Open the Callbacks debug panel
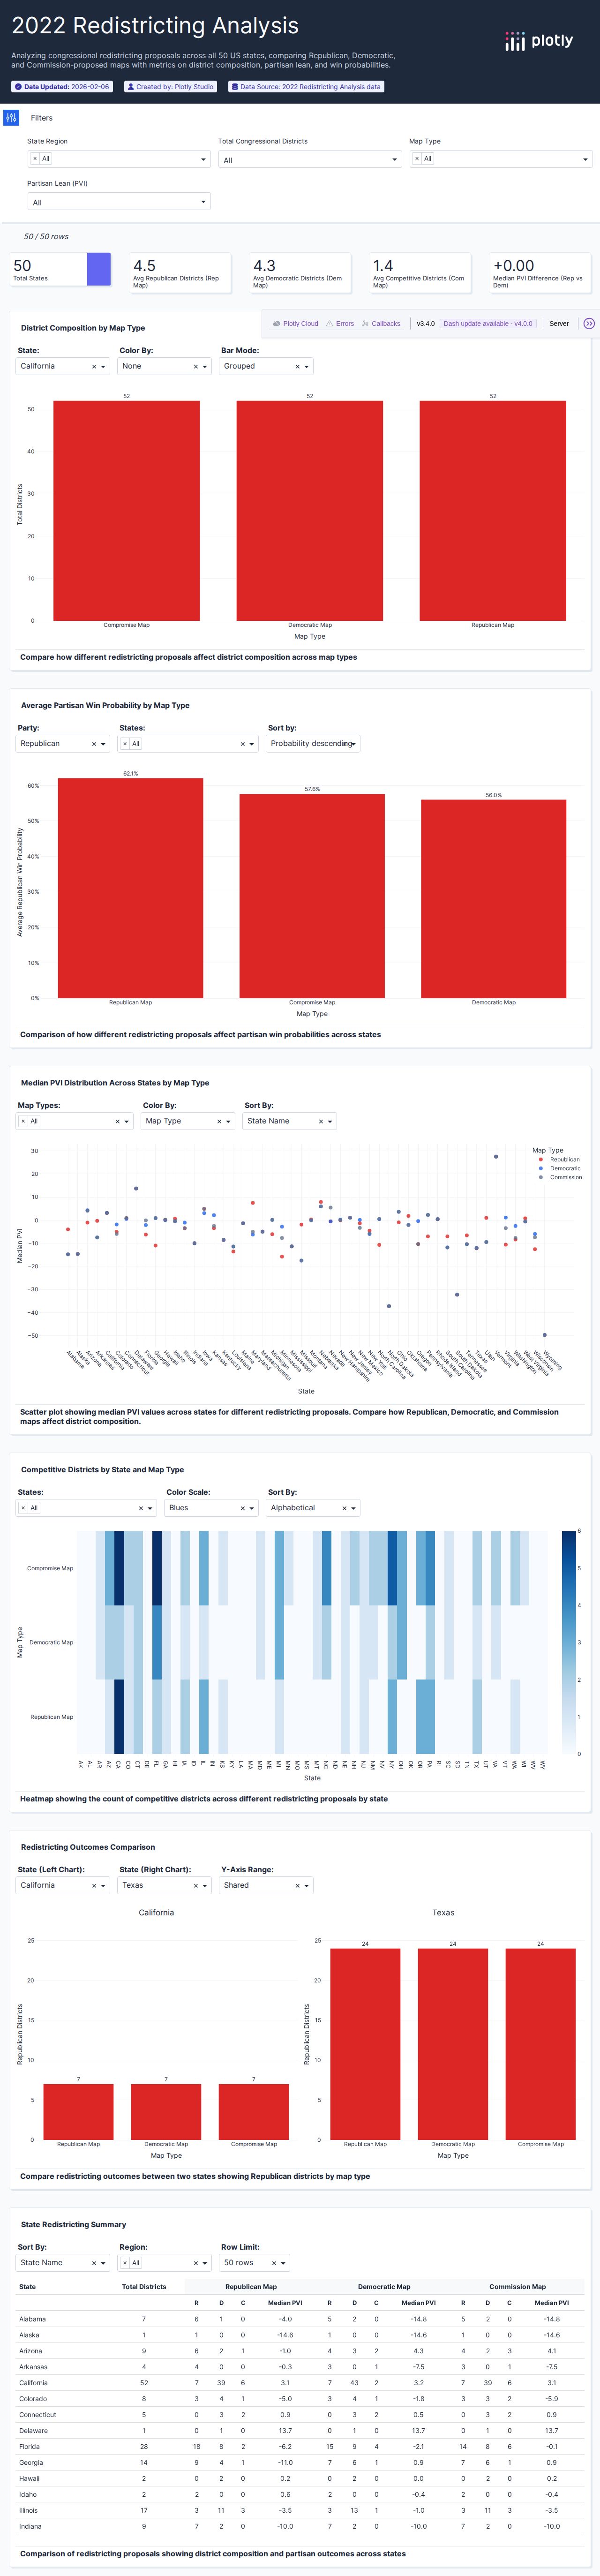 coord(381,324)
